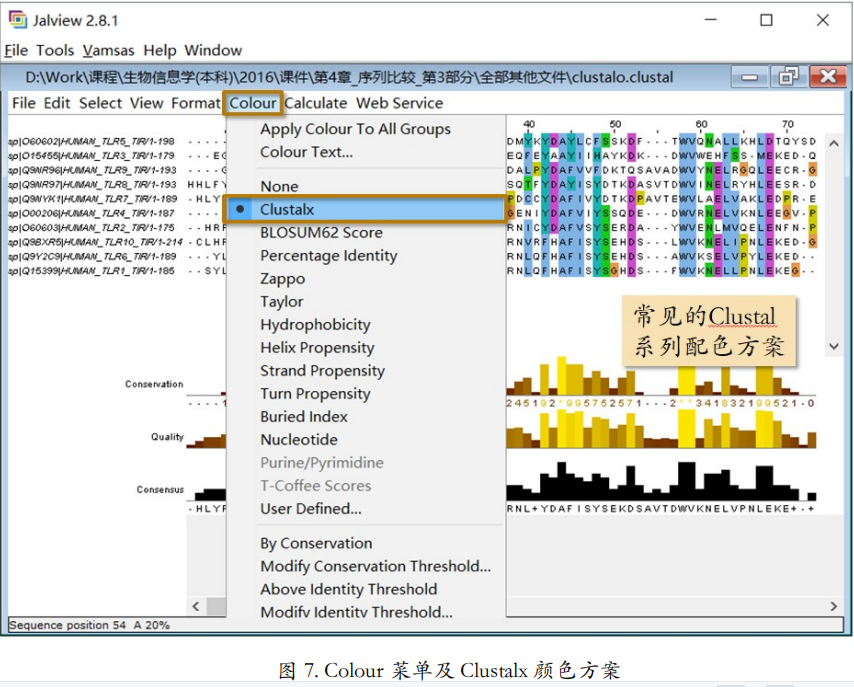Select sequence Q9NYK1 HUMAN_TLR7_TIR
This screenshot has height=687, width=854.
93,199
